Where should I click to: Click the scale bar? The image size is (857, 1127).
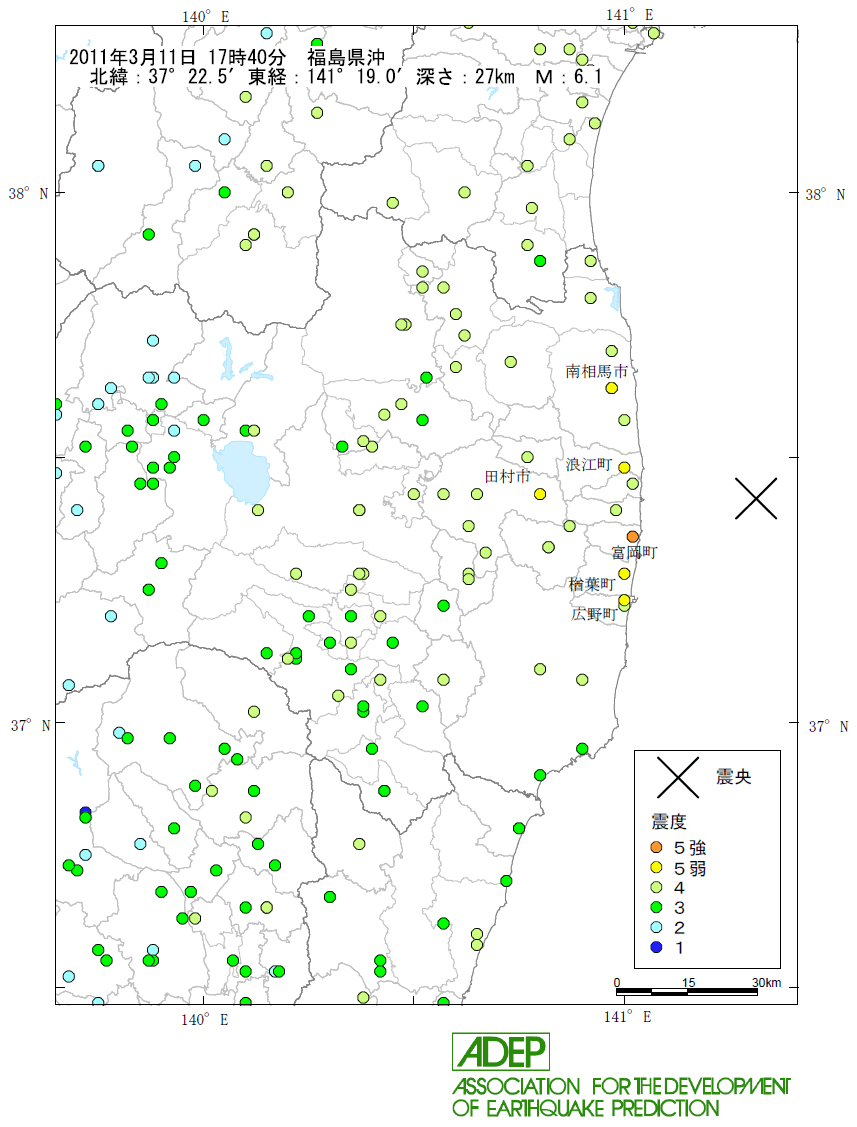tap(687, 992)
